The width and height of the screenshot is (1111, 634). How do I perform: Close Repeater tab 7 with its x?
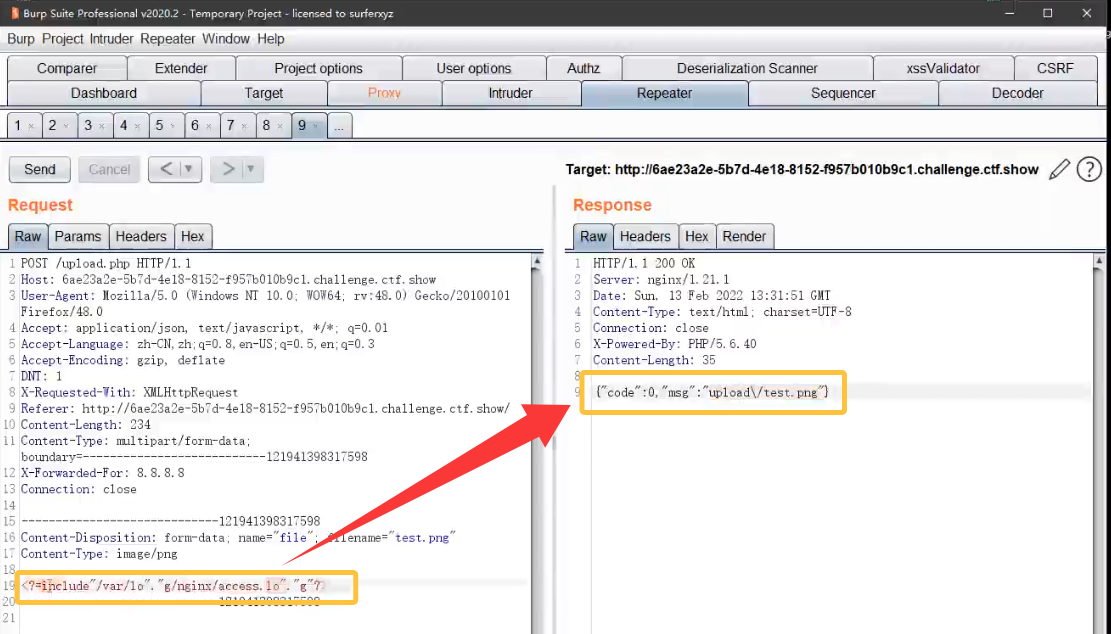pos(244,126)
